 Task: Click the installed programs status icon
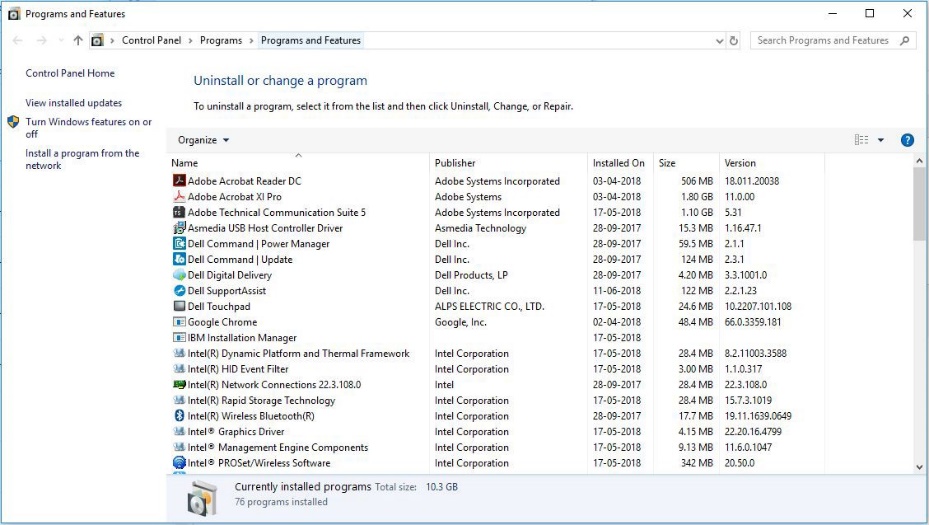coord(201,497)
